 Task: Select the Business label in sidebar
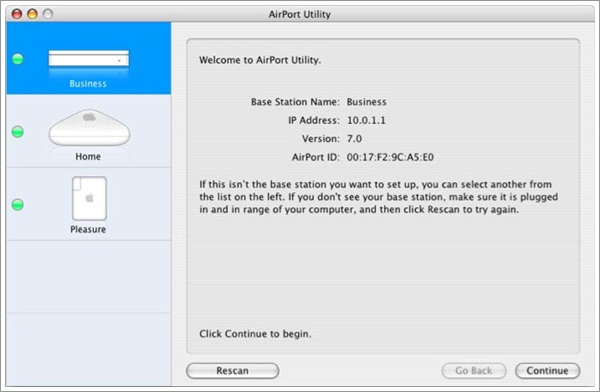pos(88,84)
